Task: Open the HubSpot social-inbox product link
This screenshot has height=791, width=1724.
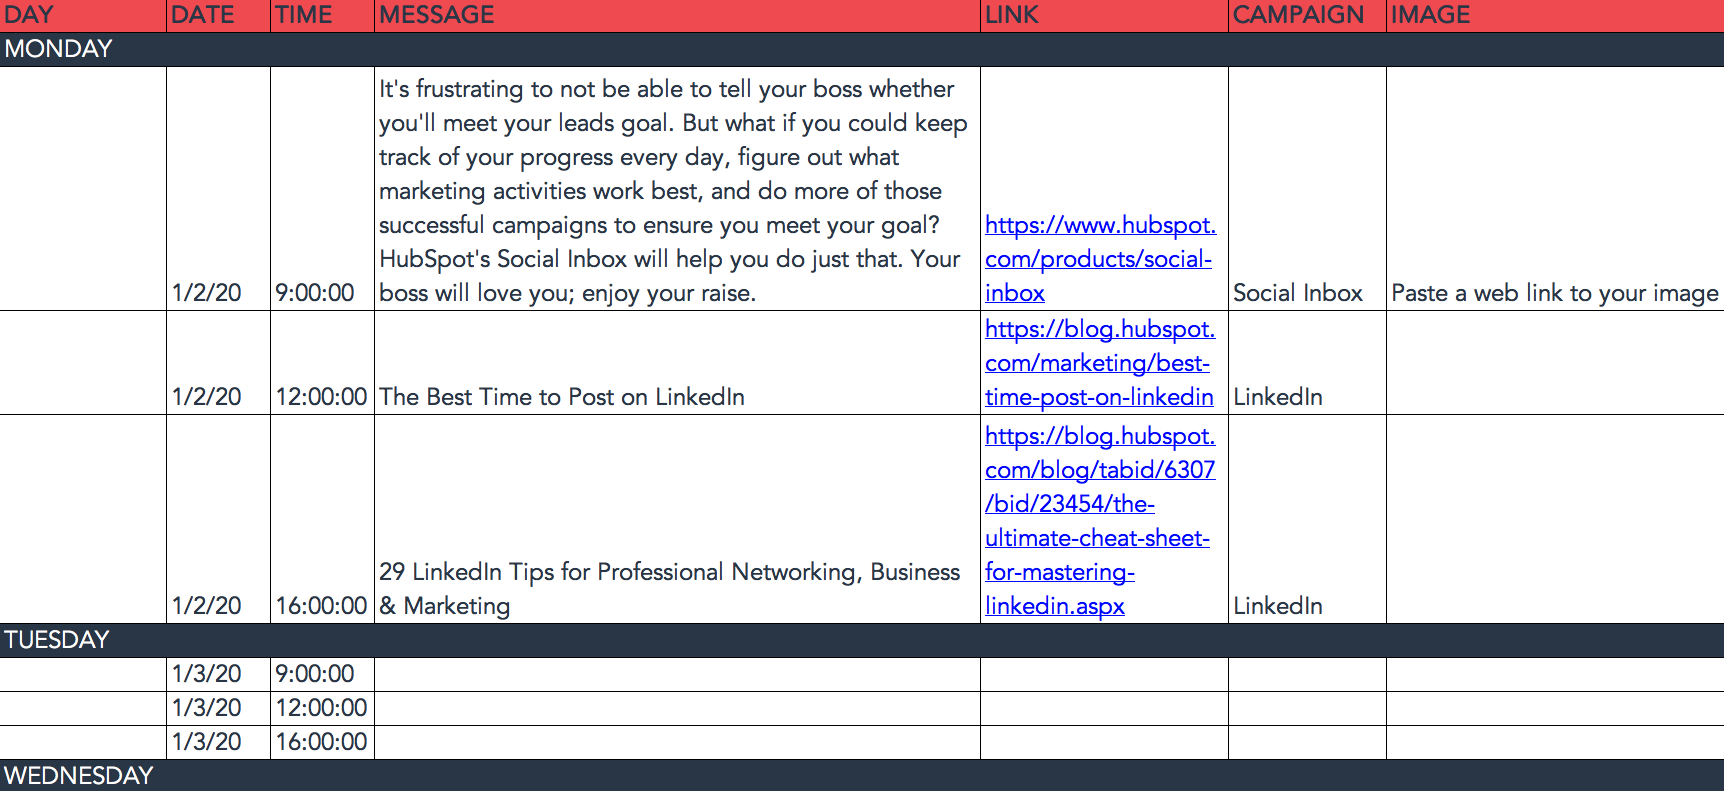Action: pyautogui.click(x=1100, y=259)
